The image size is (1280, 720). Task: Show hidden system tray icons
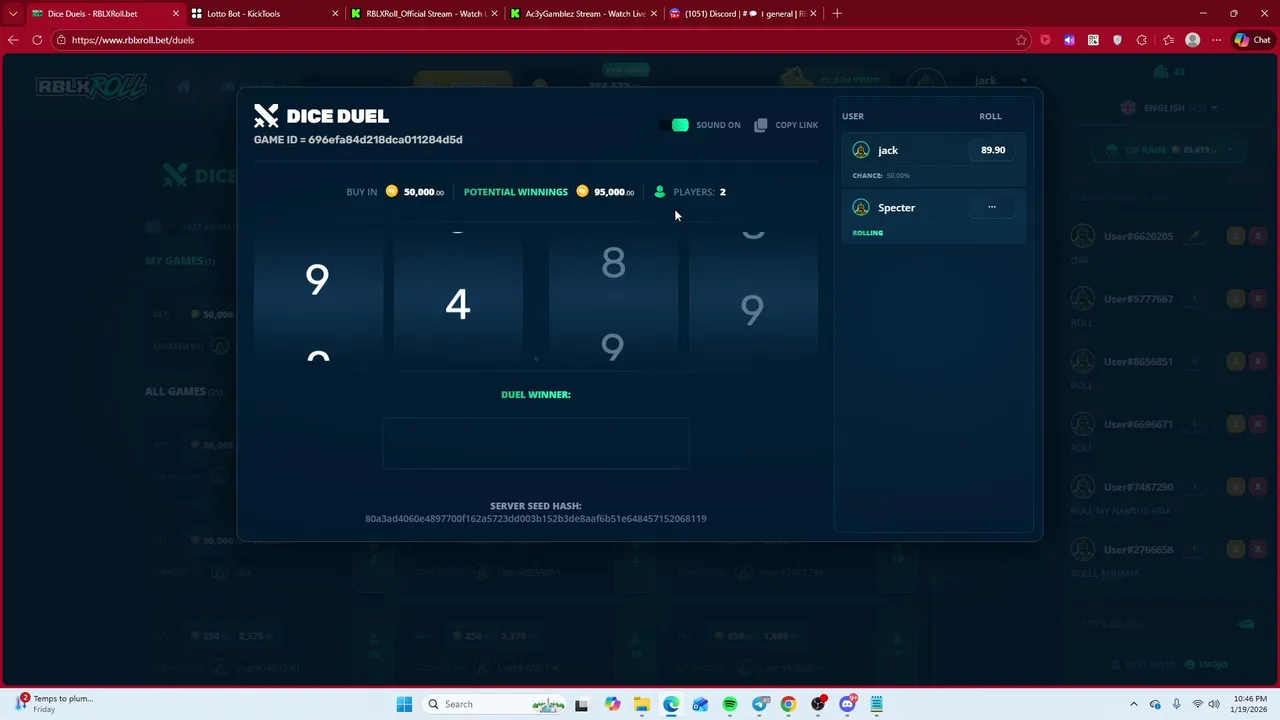coord(1134,704)
